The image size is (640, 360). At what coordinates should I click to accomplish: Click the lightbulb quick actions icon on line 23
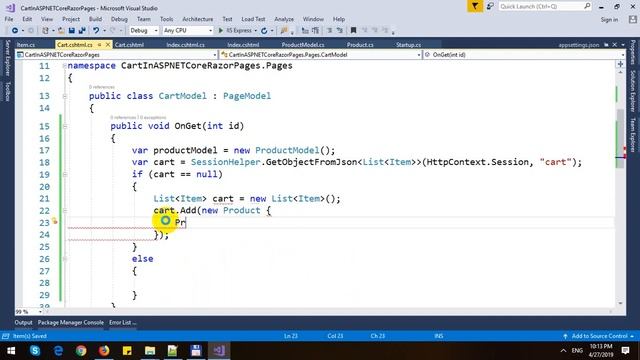[54, 221]
